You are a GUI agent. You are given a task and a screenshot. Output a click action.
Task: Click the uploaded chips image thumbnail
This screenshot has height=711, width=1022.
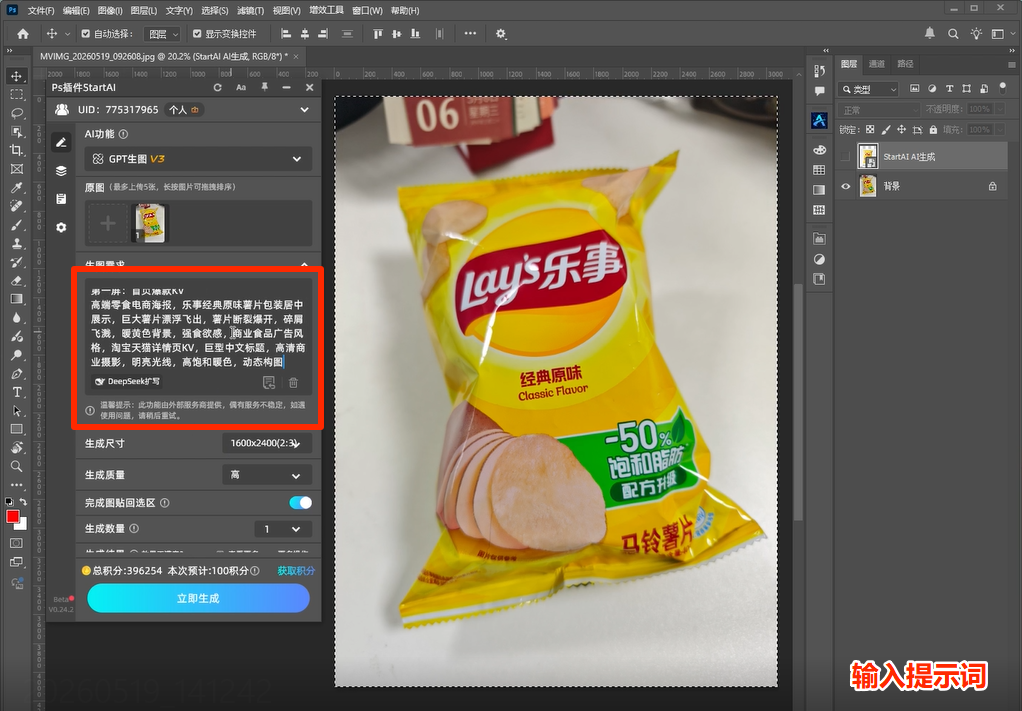(x=150, y=223)
